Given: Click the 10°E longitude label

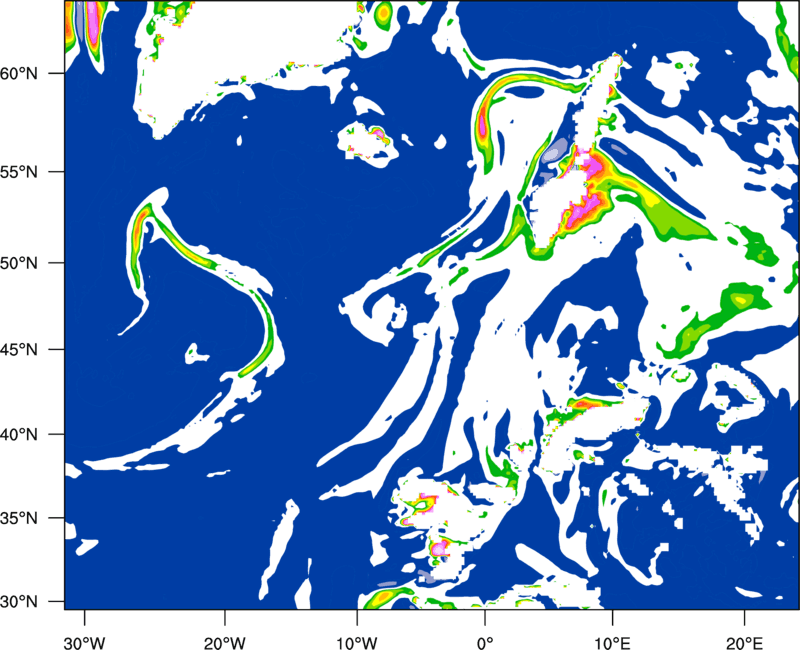Looking at the screenshot, I should tap(612, 643).
